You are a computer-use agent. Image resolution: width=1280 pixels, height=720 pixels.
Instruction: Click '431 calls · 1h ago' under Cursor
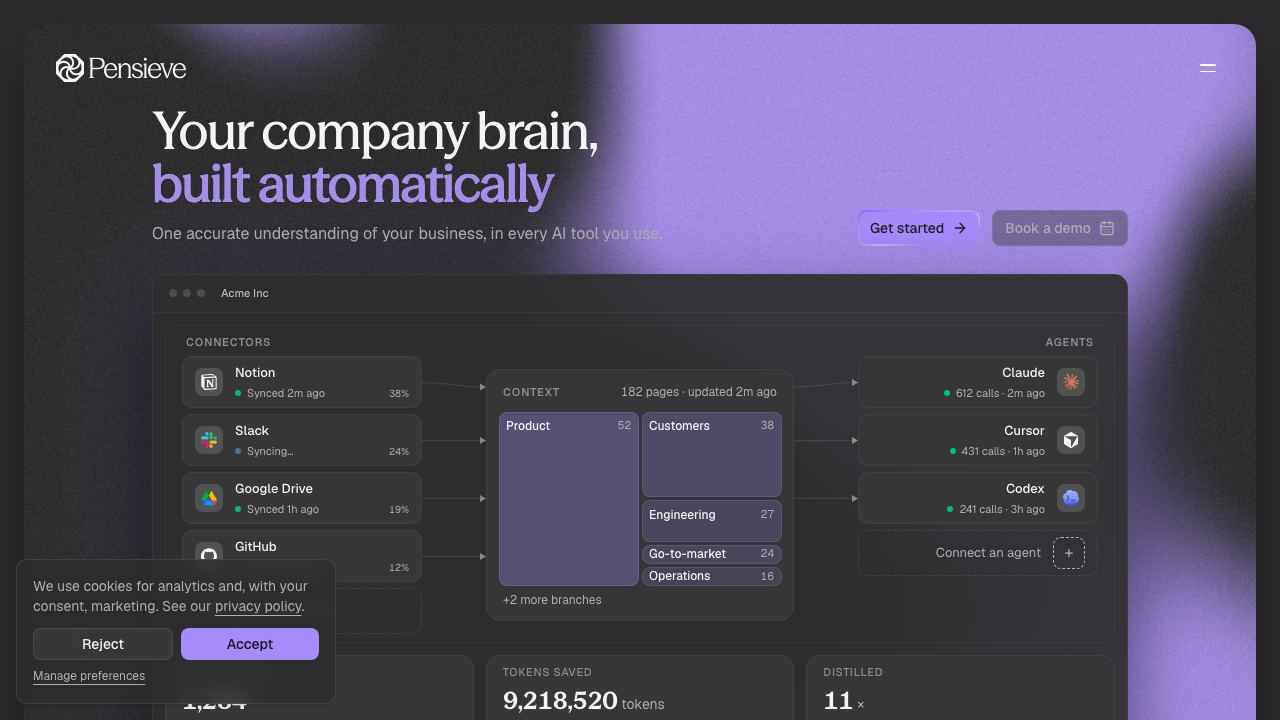coord(1003,451)
